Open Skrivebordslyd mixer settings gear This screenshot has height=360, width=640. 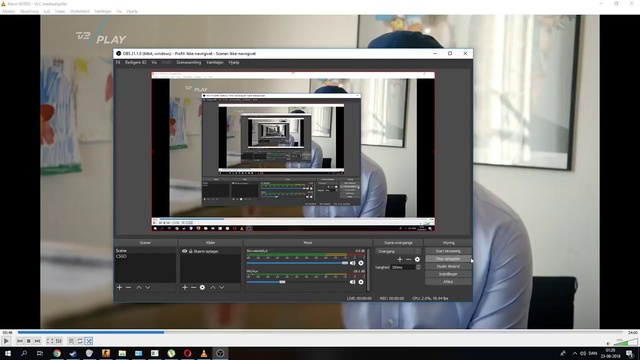click(361, 263)
